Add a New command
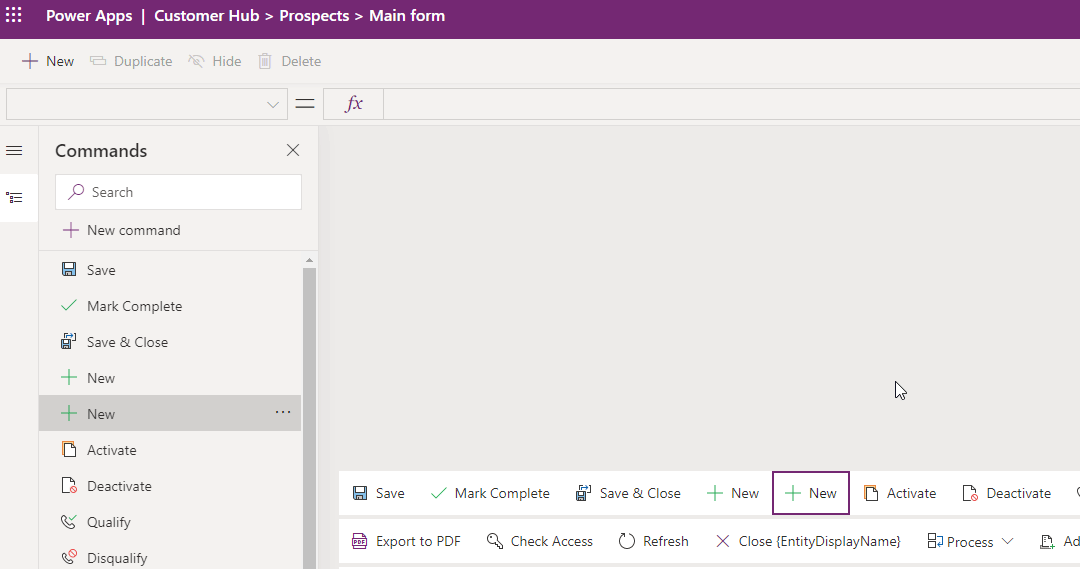The width and height of the screenshot is (1080, 569). 122,230
